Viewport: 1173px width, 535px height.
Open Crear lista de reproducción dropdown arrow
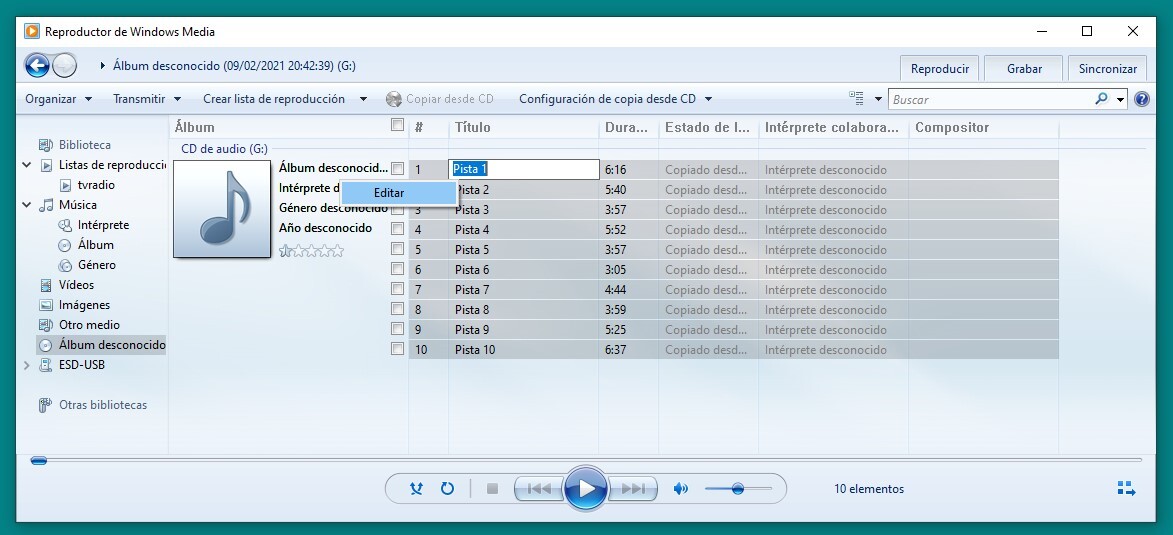(364, 99)
